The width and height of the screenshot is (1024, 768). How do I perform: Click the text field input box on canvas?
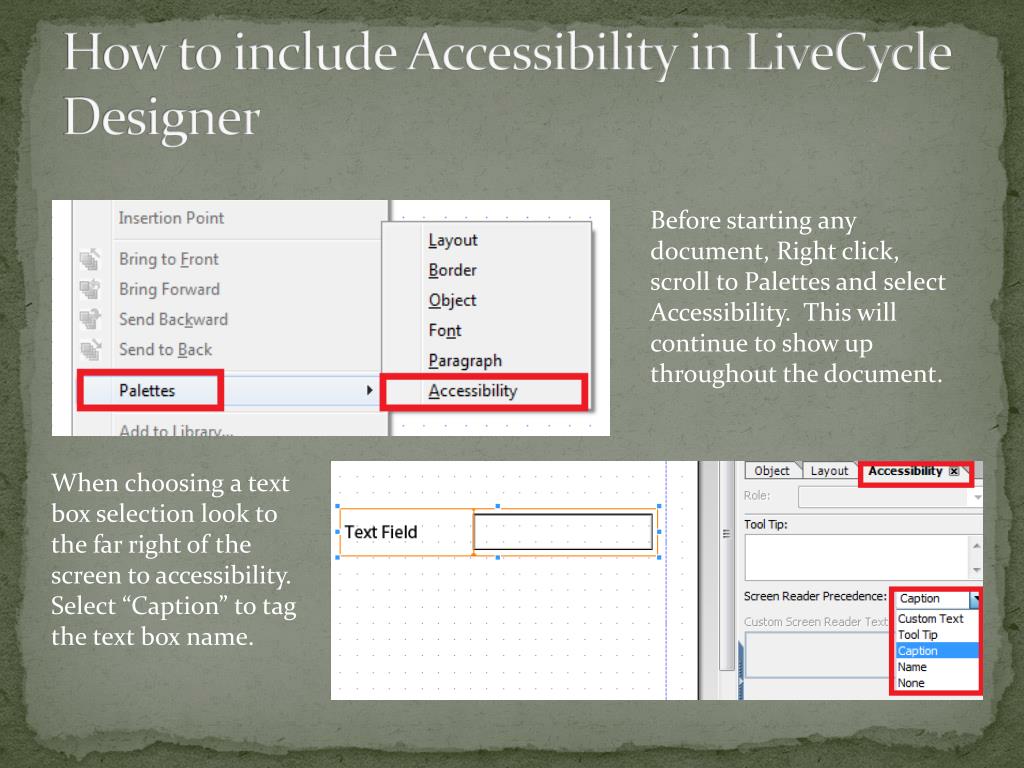point(563,532)
